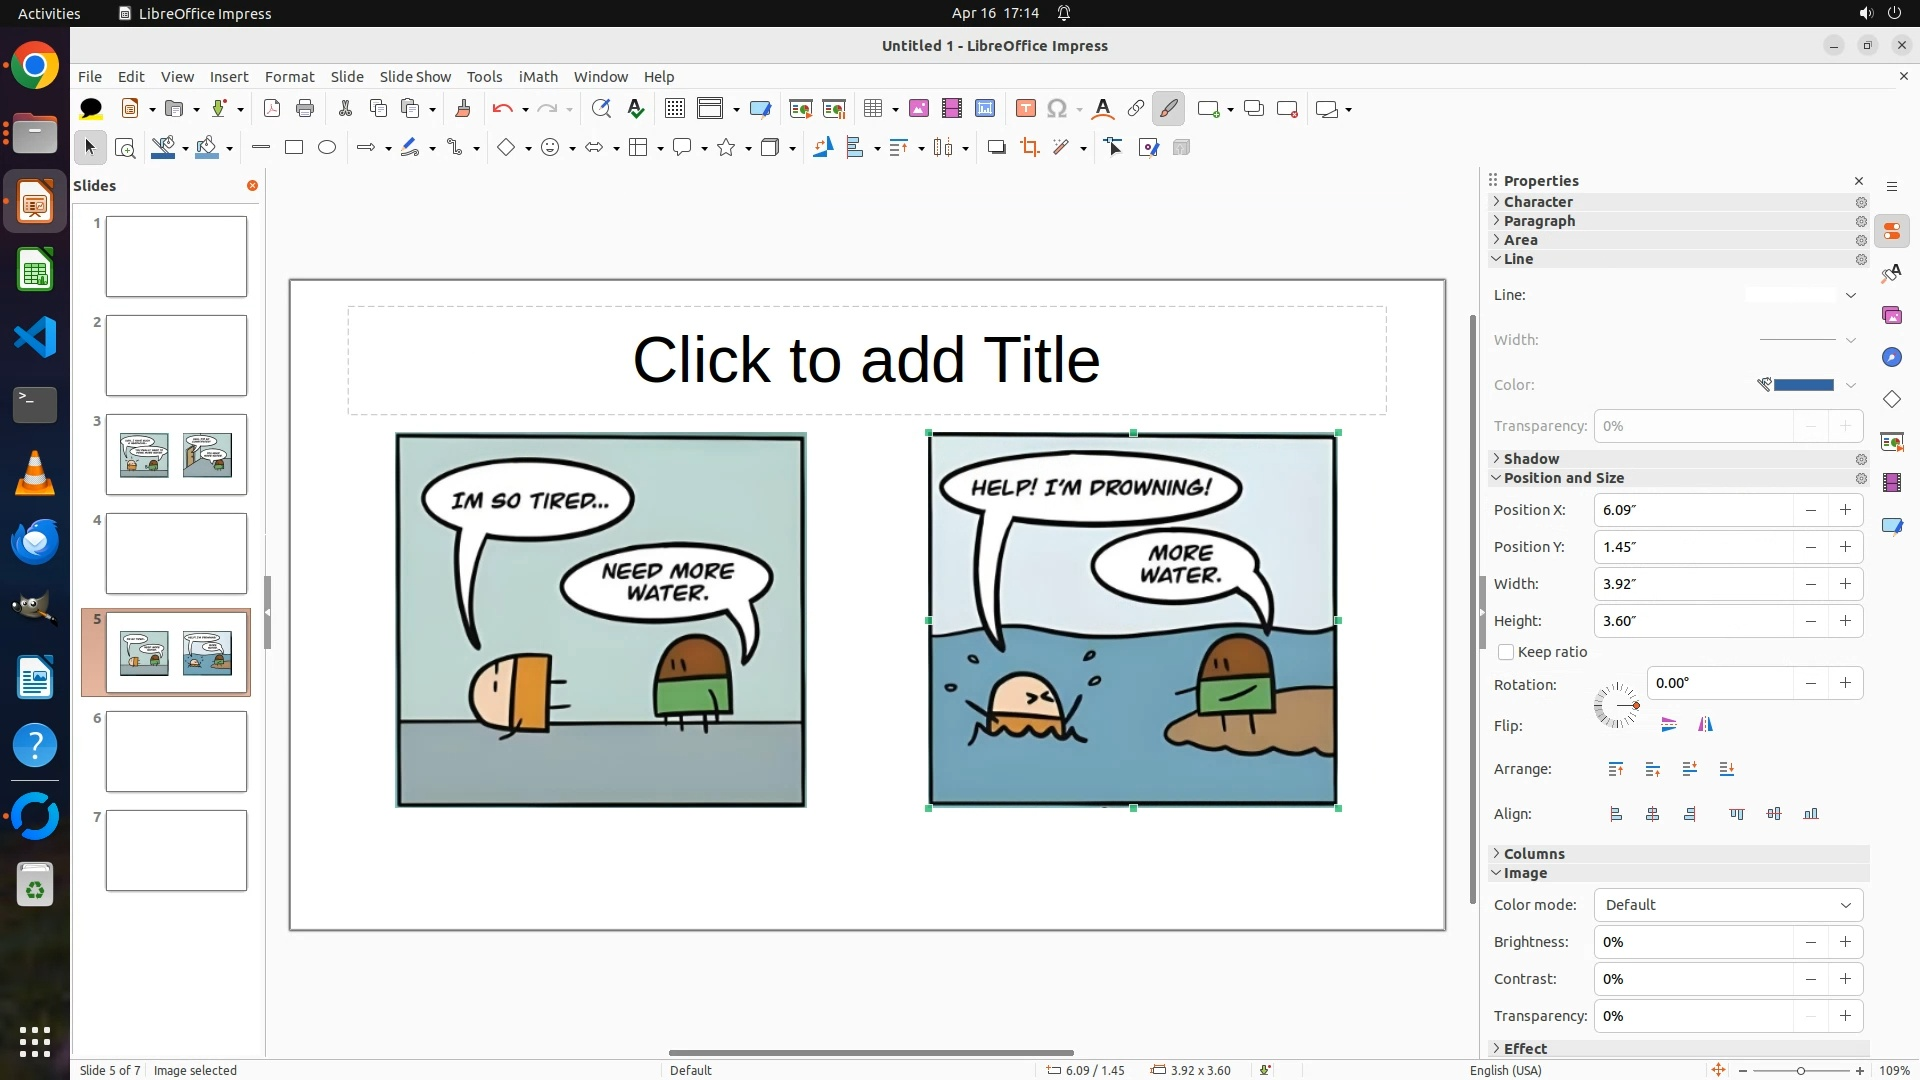Expand the Shadow properties section
Screen dimensions: 1920x1080
(x=1531, y=459)
